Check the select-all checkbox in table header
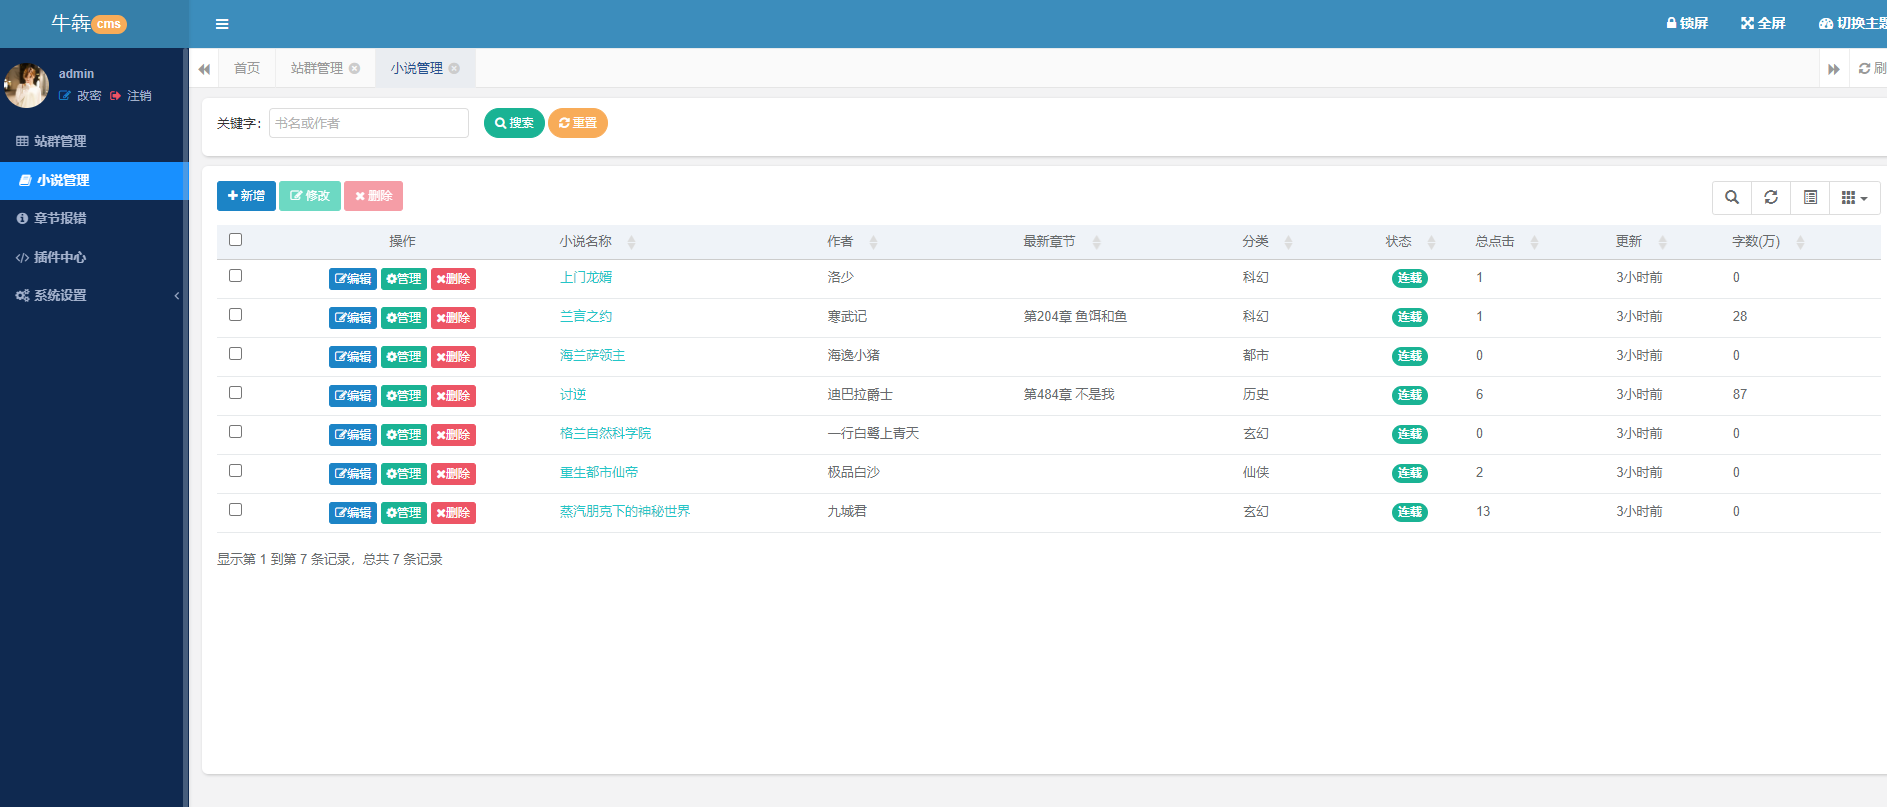The image size is (1887, 807). coord(236,240)
